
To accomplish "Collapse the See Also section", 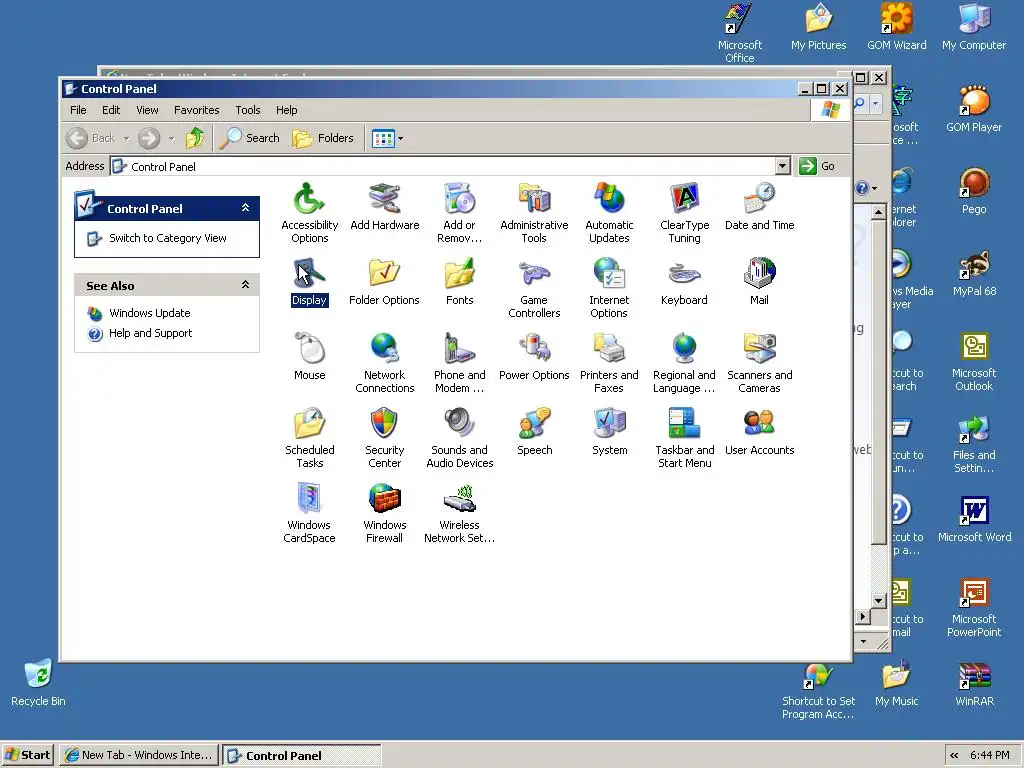I will [246, 285].
